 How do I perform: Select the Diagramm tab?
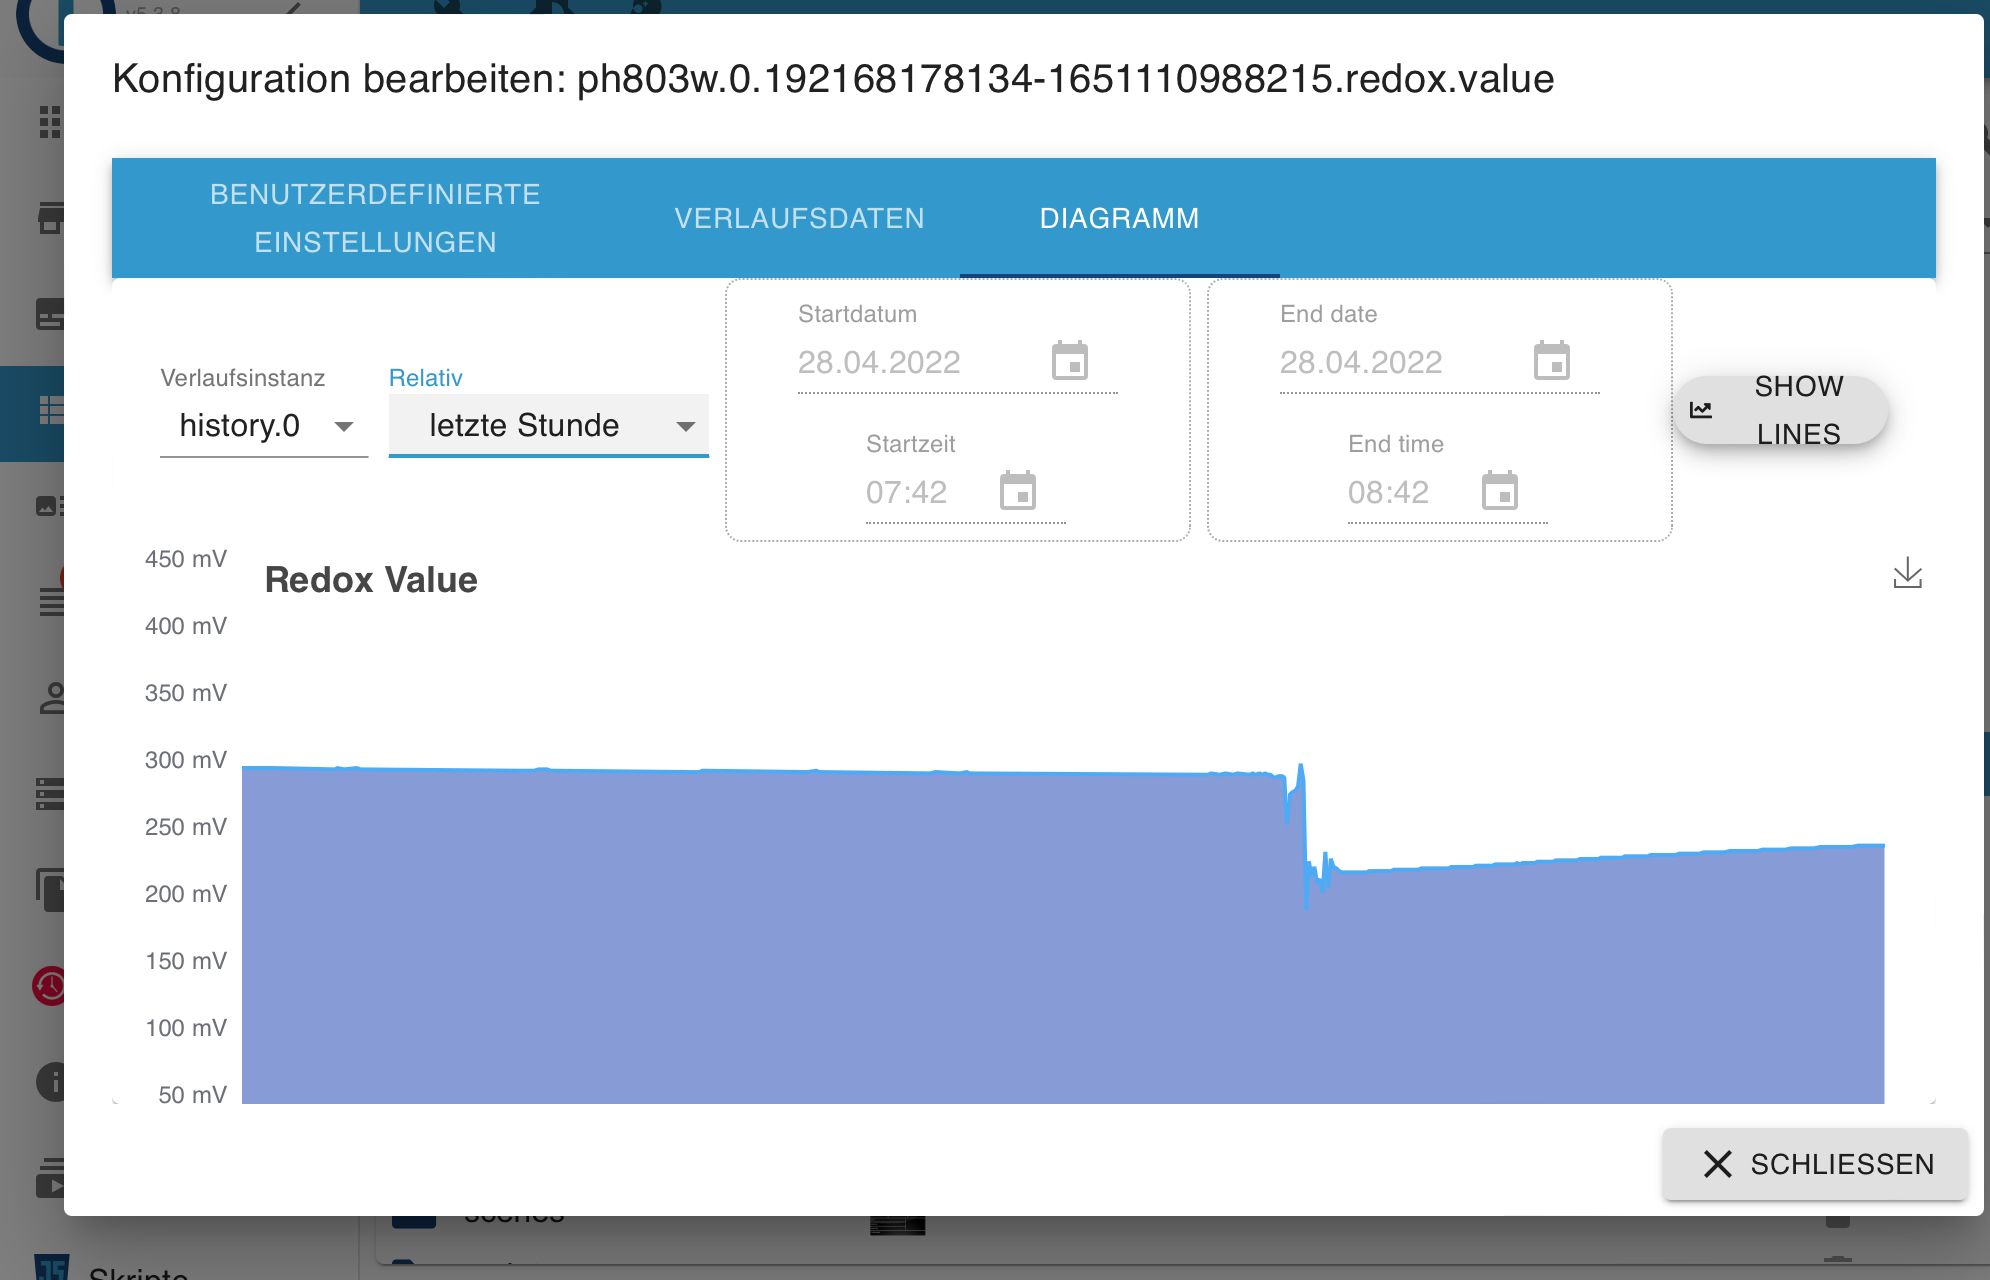point(1118,218)
